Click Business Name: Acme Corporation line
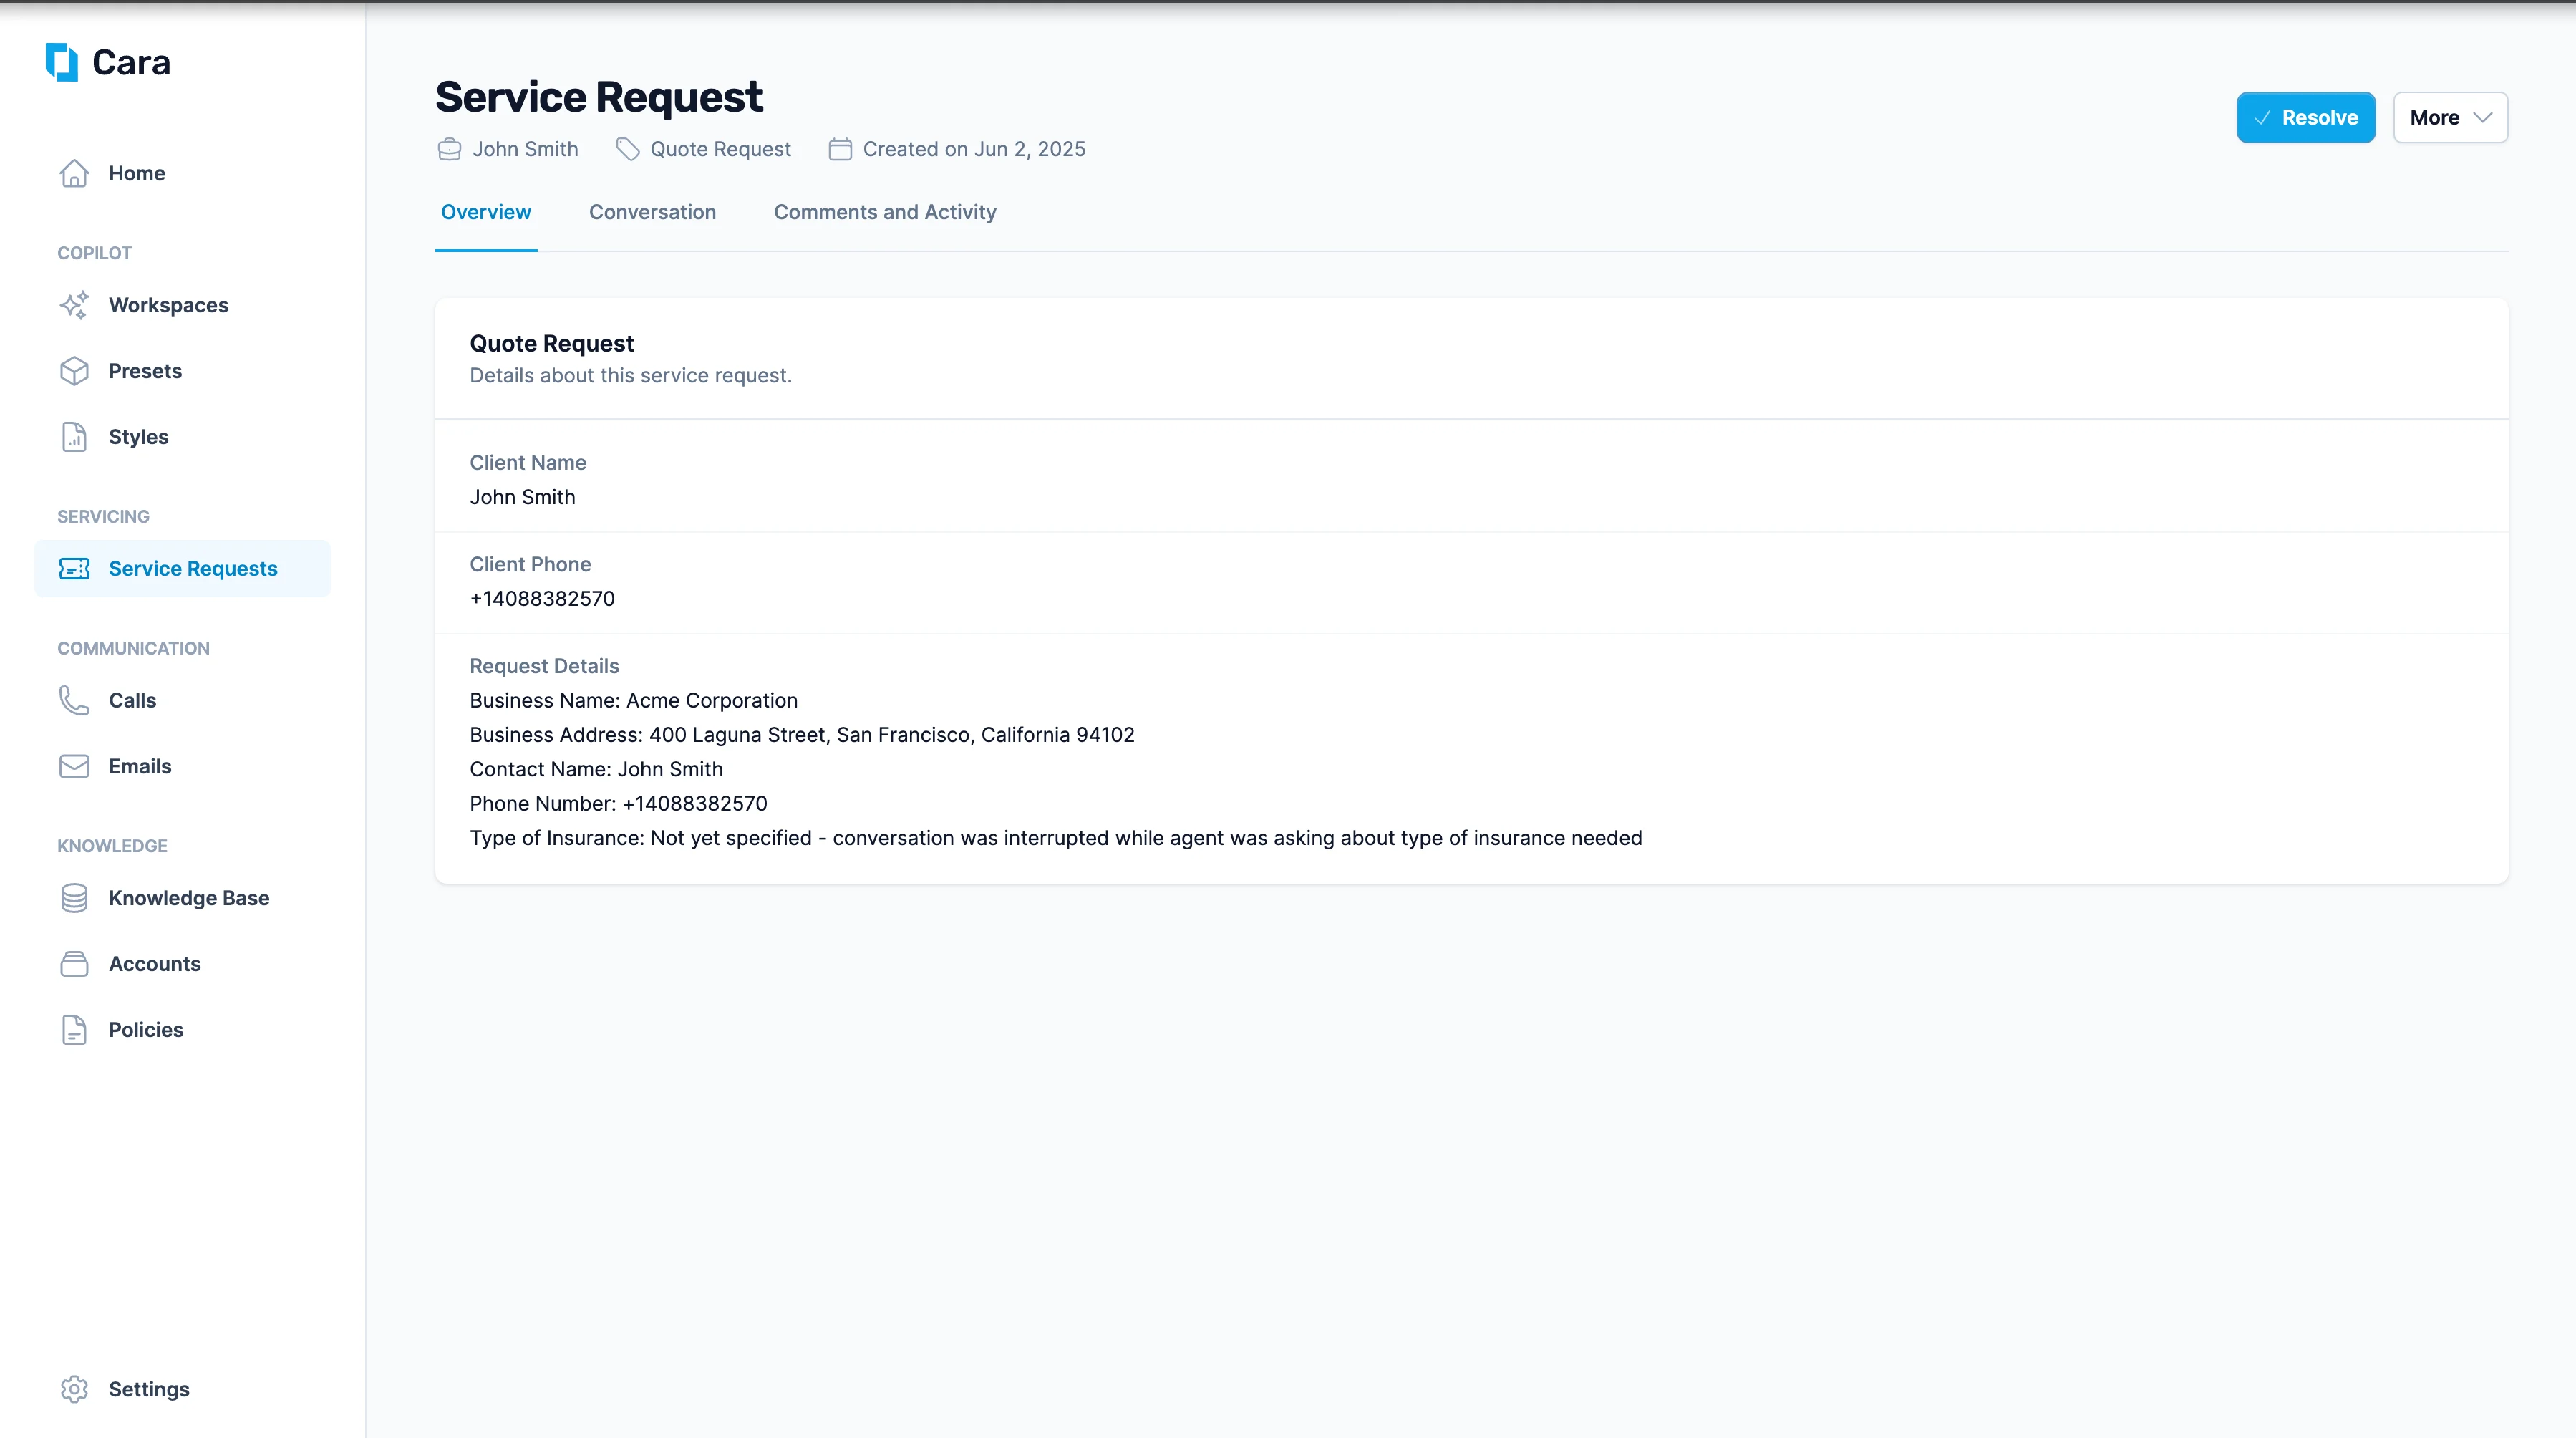Screen dimensions: 2576x1438 pyautogui.click(x=633, y=700)
